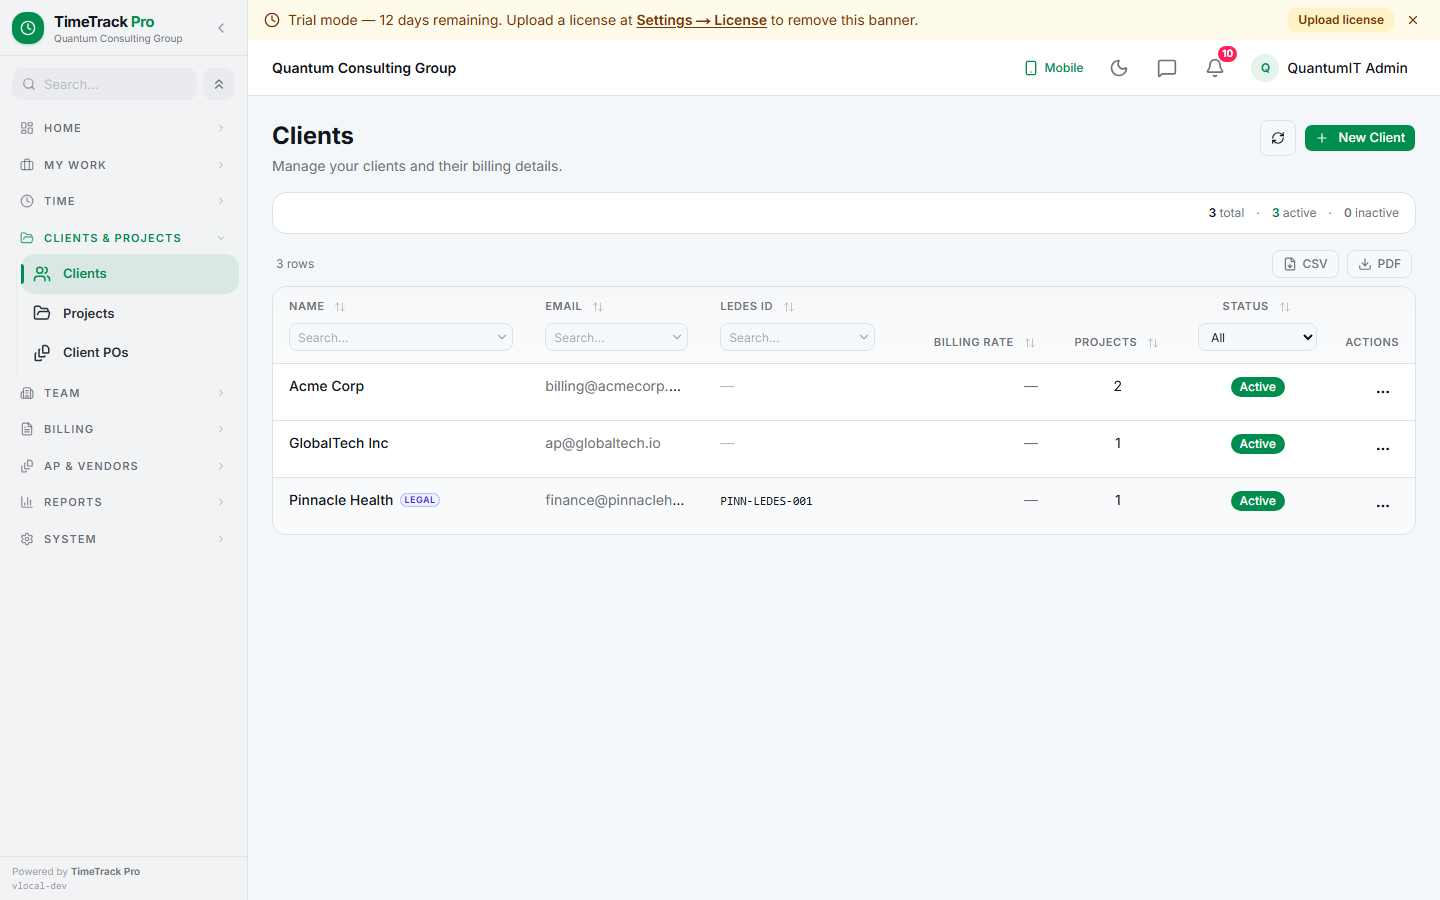
Task: Open the chat messages icon
Action: pyautogui.click(x=1167, y=68)
